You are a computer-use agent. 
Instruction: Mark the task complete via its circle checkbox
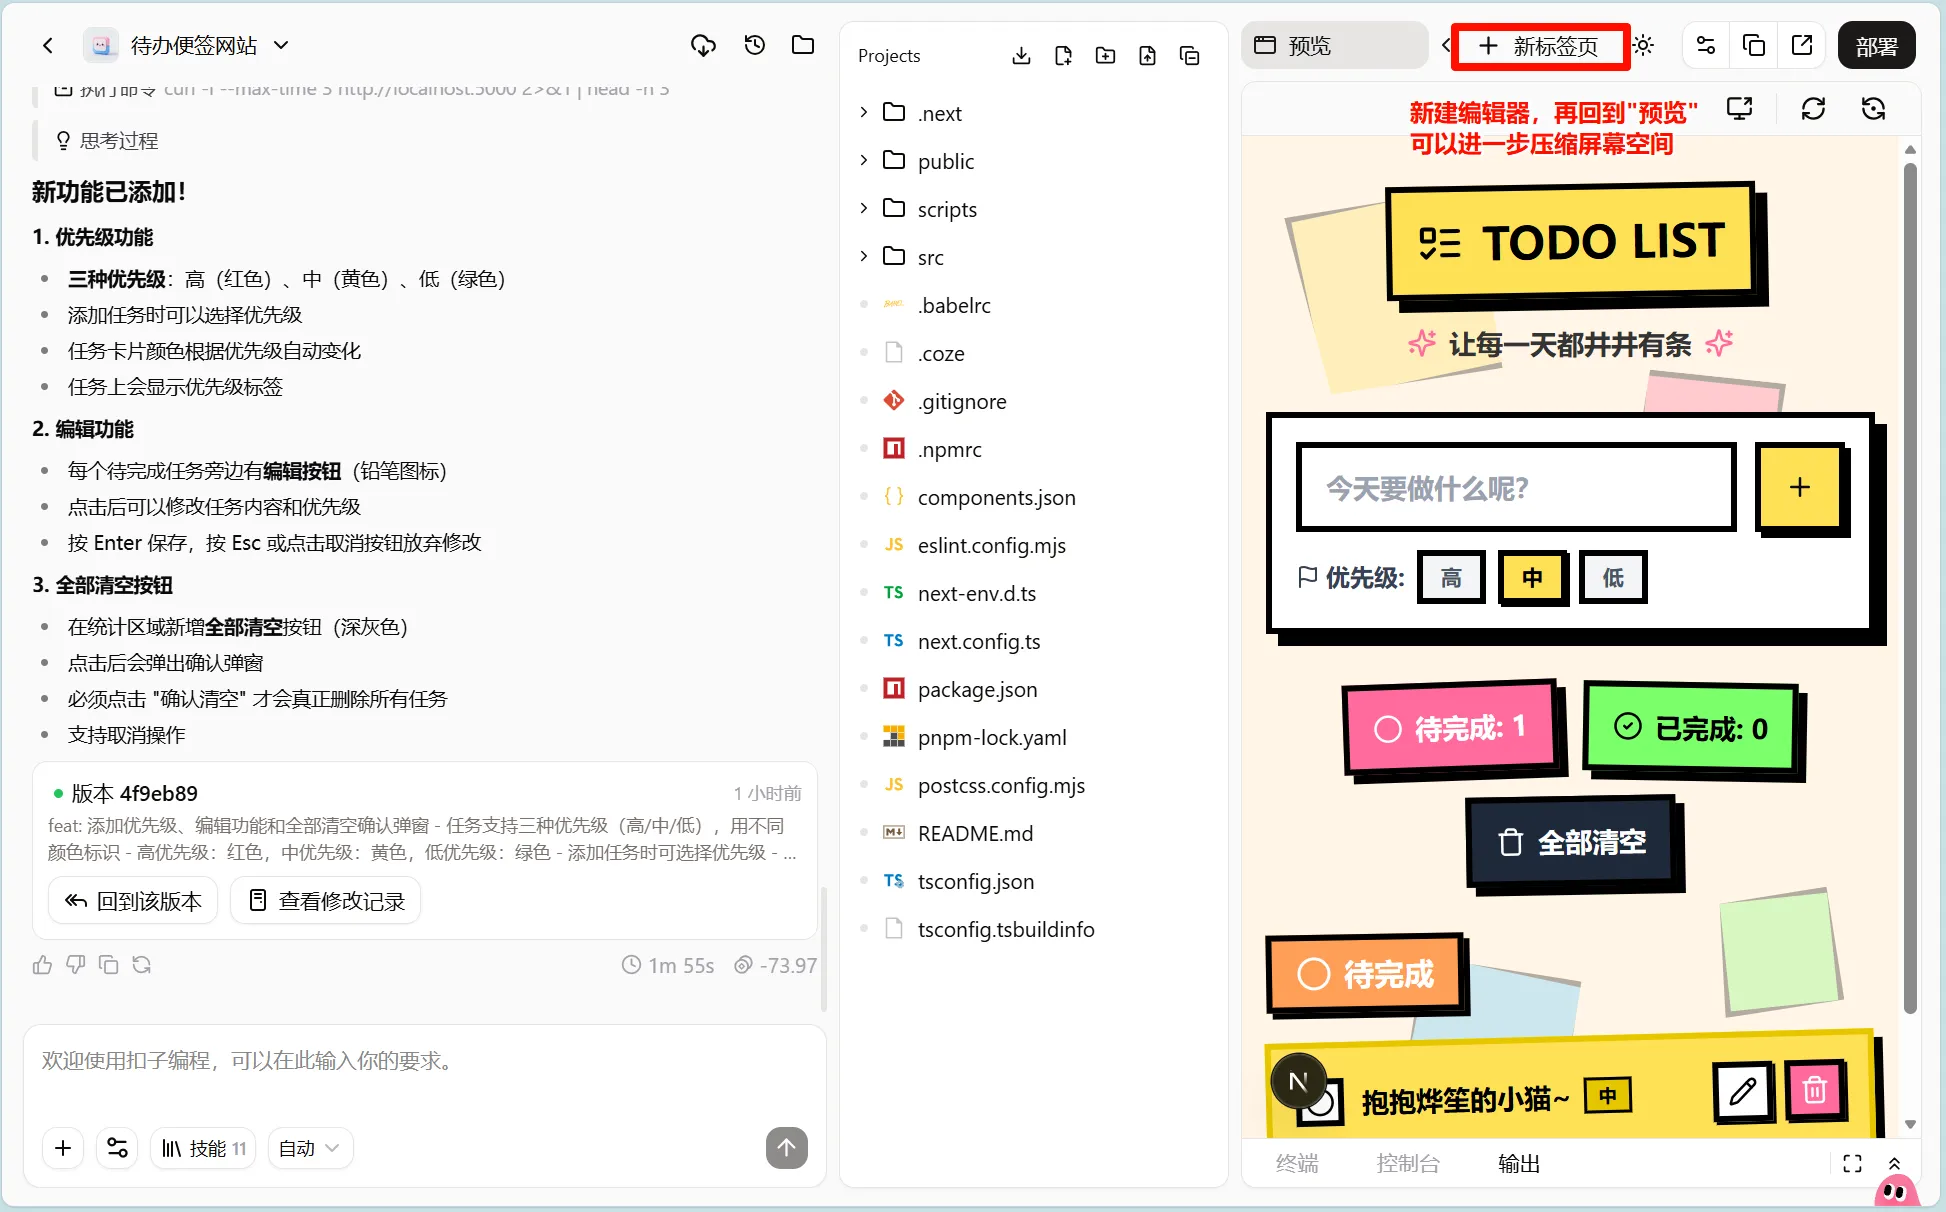(x=1320, y=1103)
